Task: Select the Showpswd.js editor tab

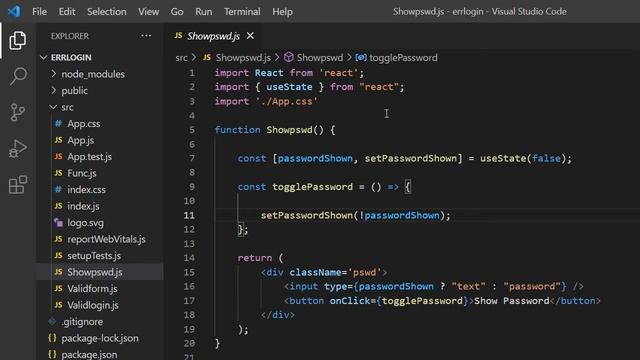Action: pyautogui.click(x=213, y=36)
